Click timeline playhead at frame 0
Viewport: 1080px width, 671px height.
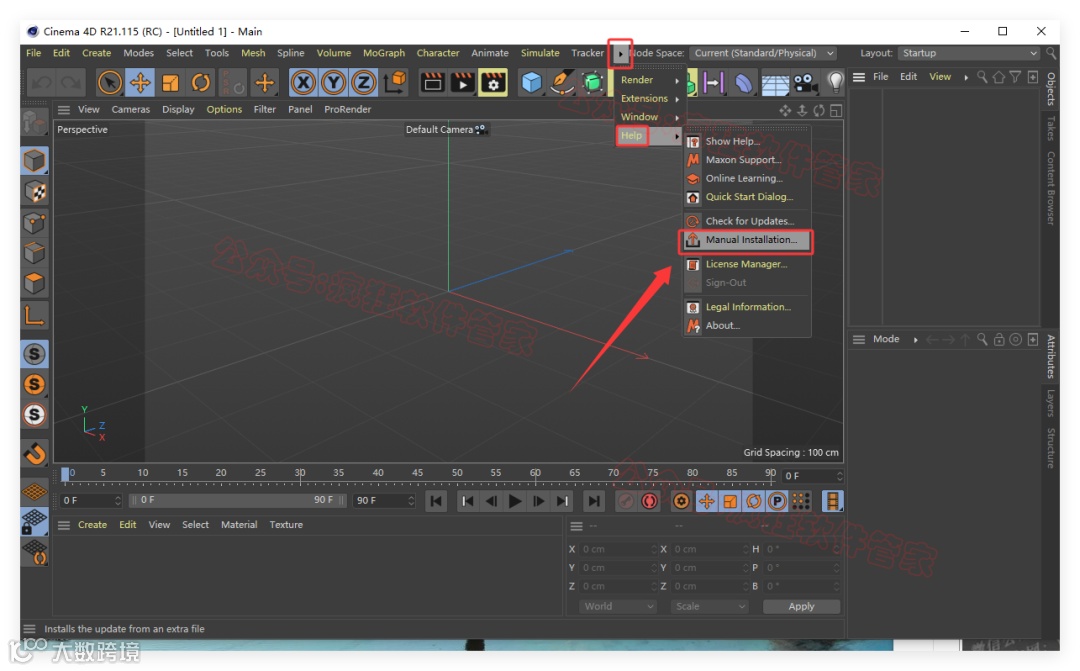pos(65,474)
